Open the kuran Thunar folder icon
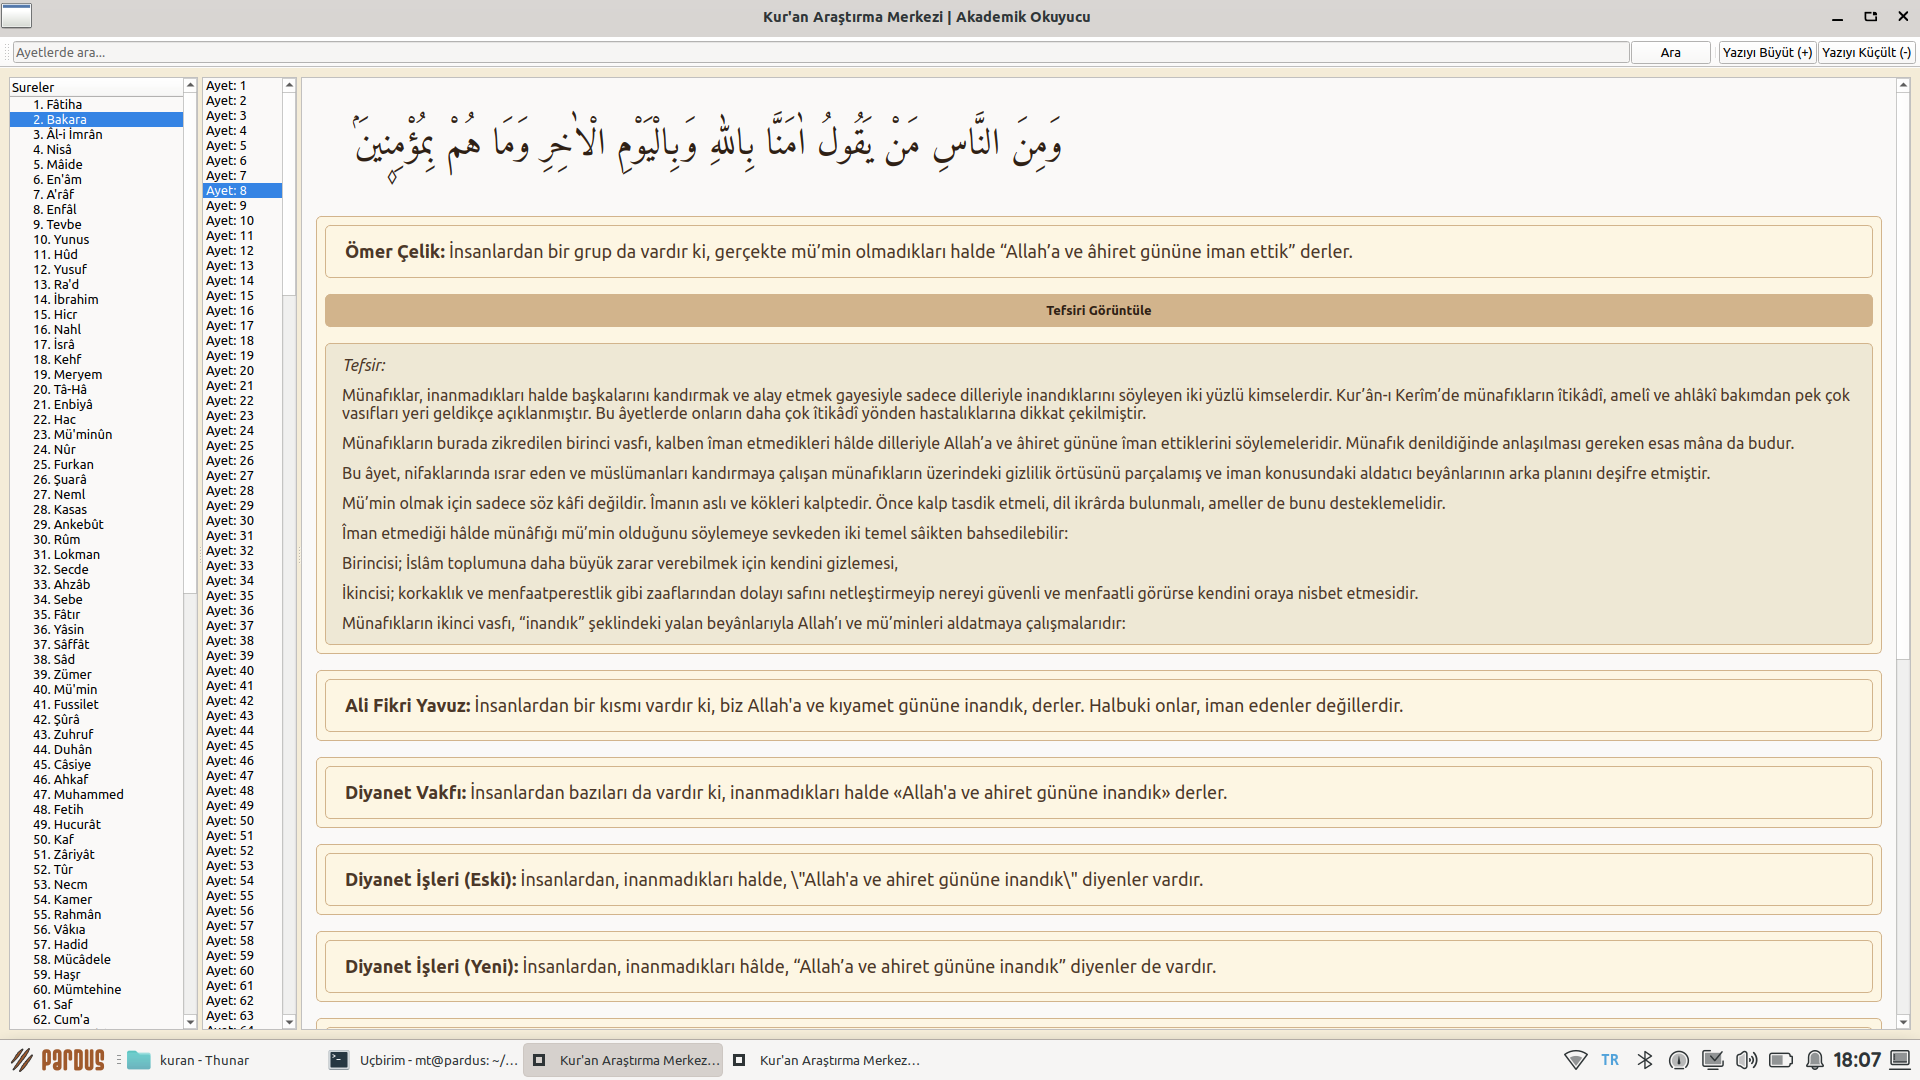This screenshot has width=1920, height=1080. click(x=139, y=1060)
